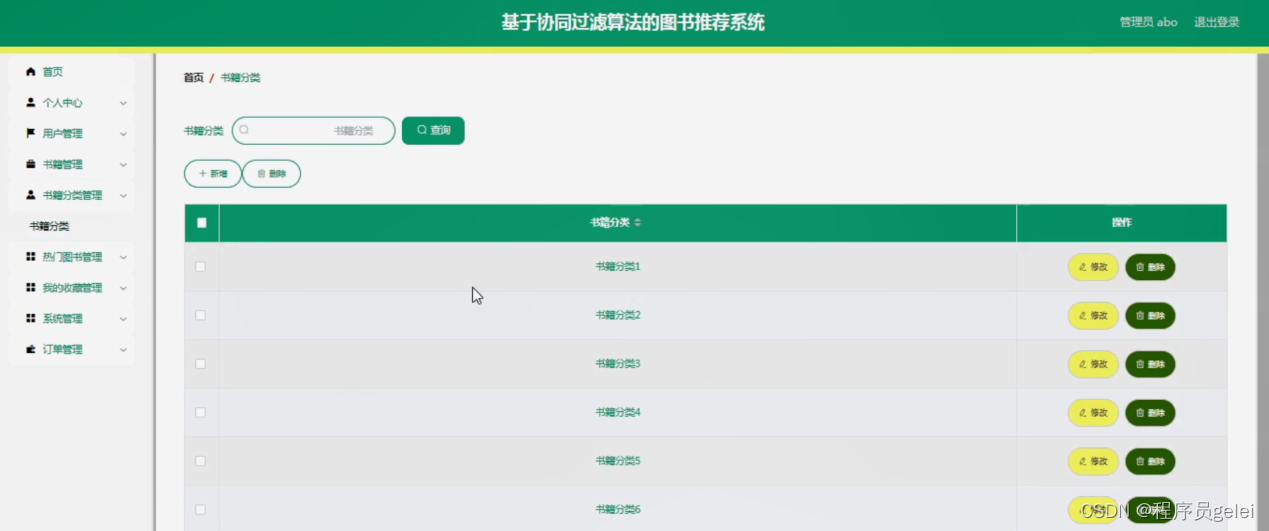This screenshot has width=1269, height=531.
Task: Click the grid icon for 热门图书管理
Action: (31, 257)
